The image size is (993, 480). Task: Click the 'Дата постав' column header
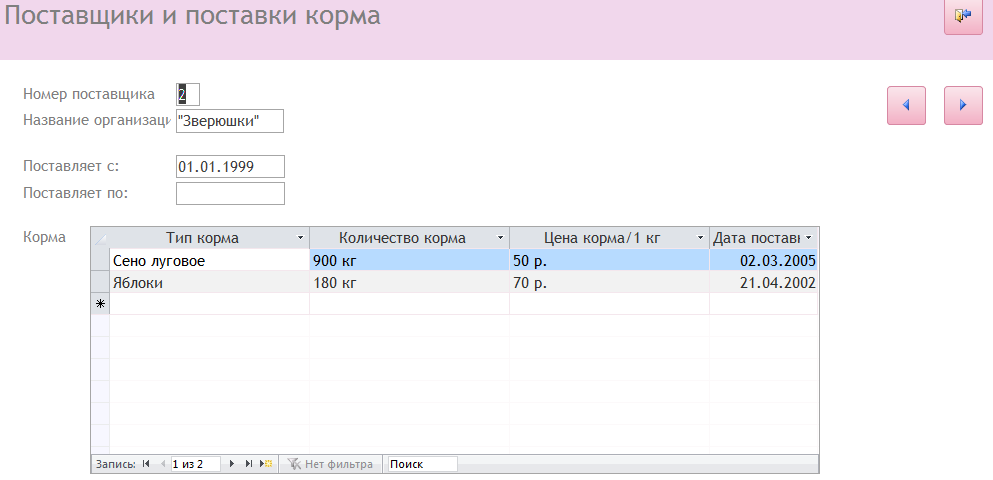(x=764, y=238)
